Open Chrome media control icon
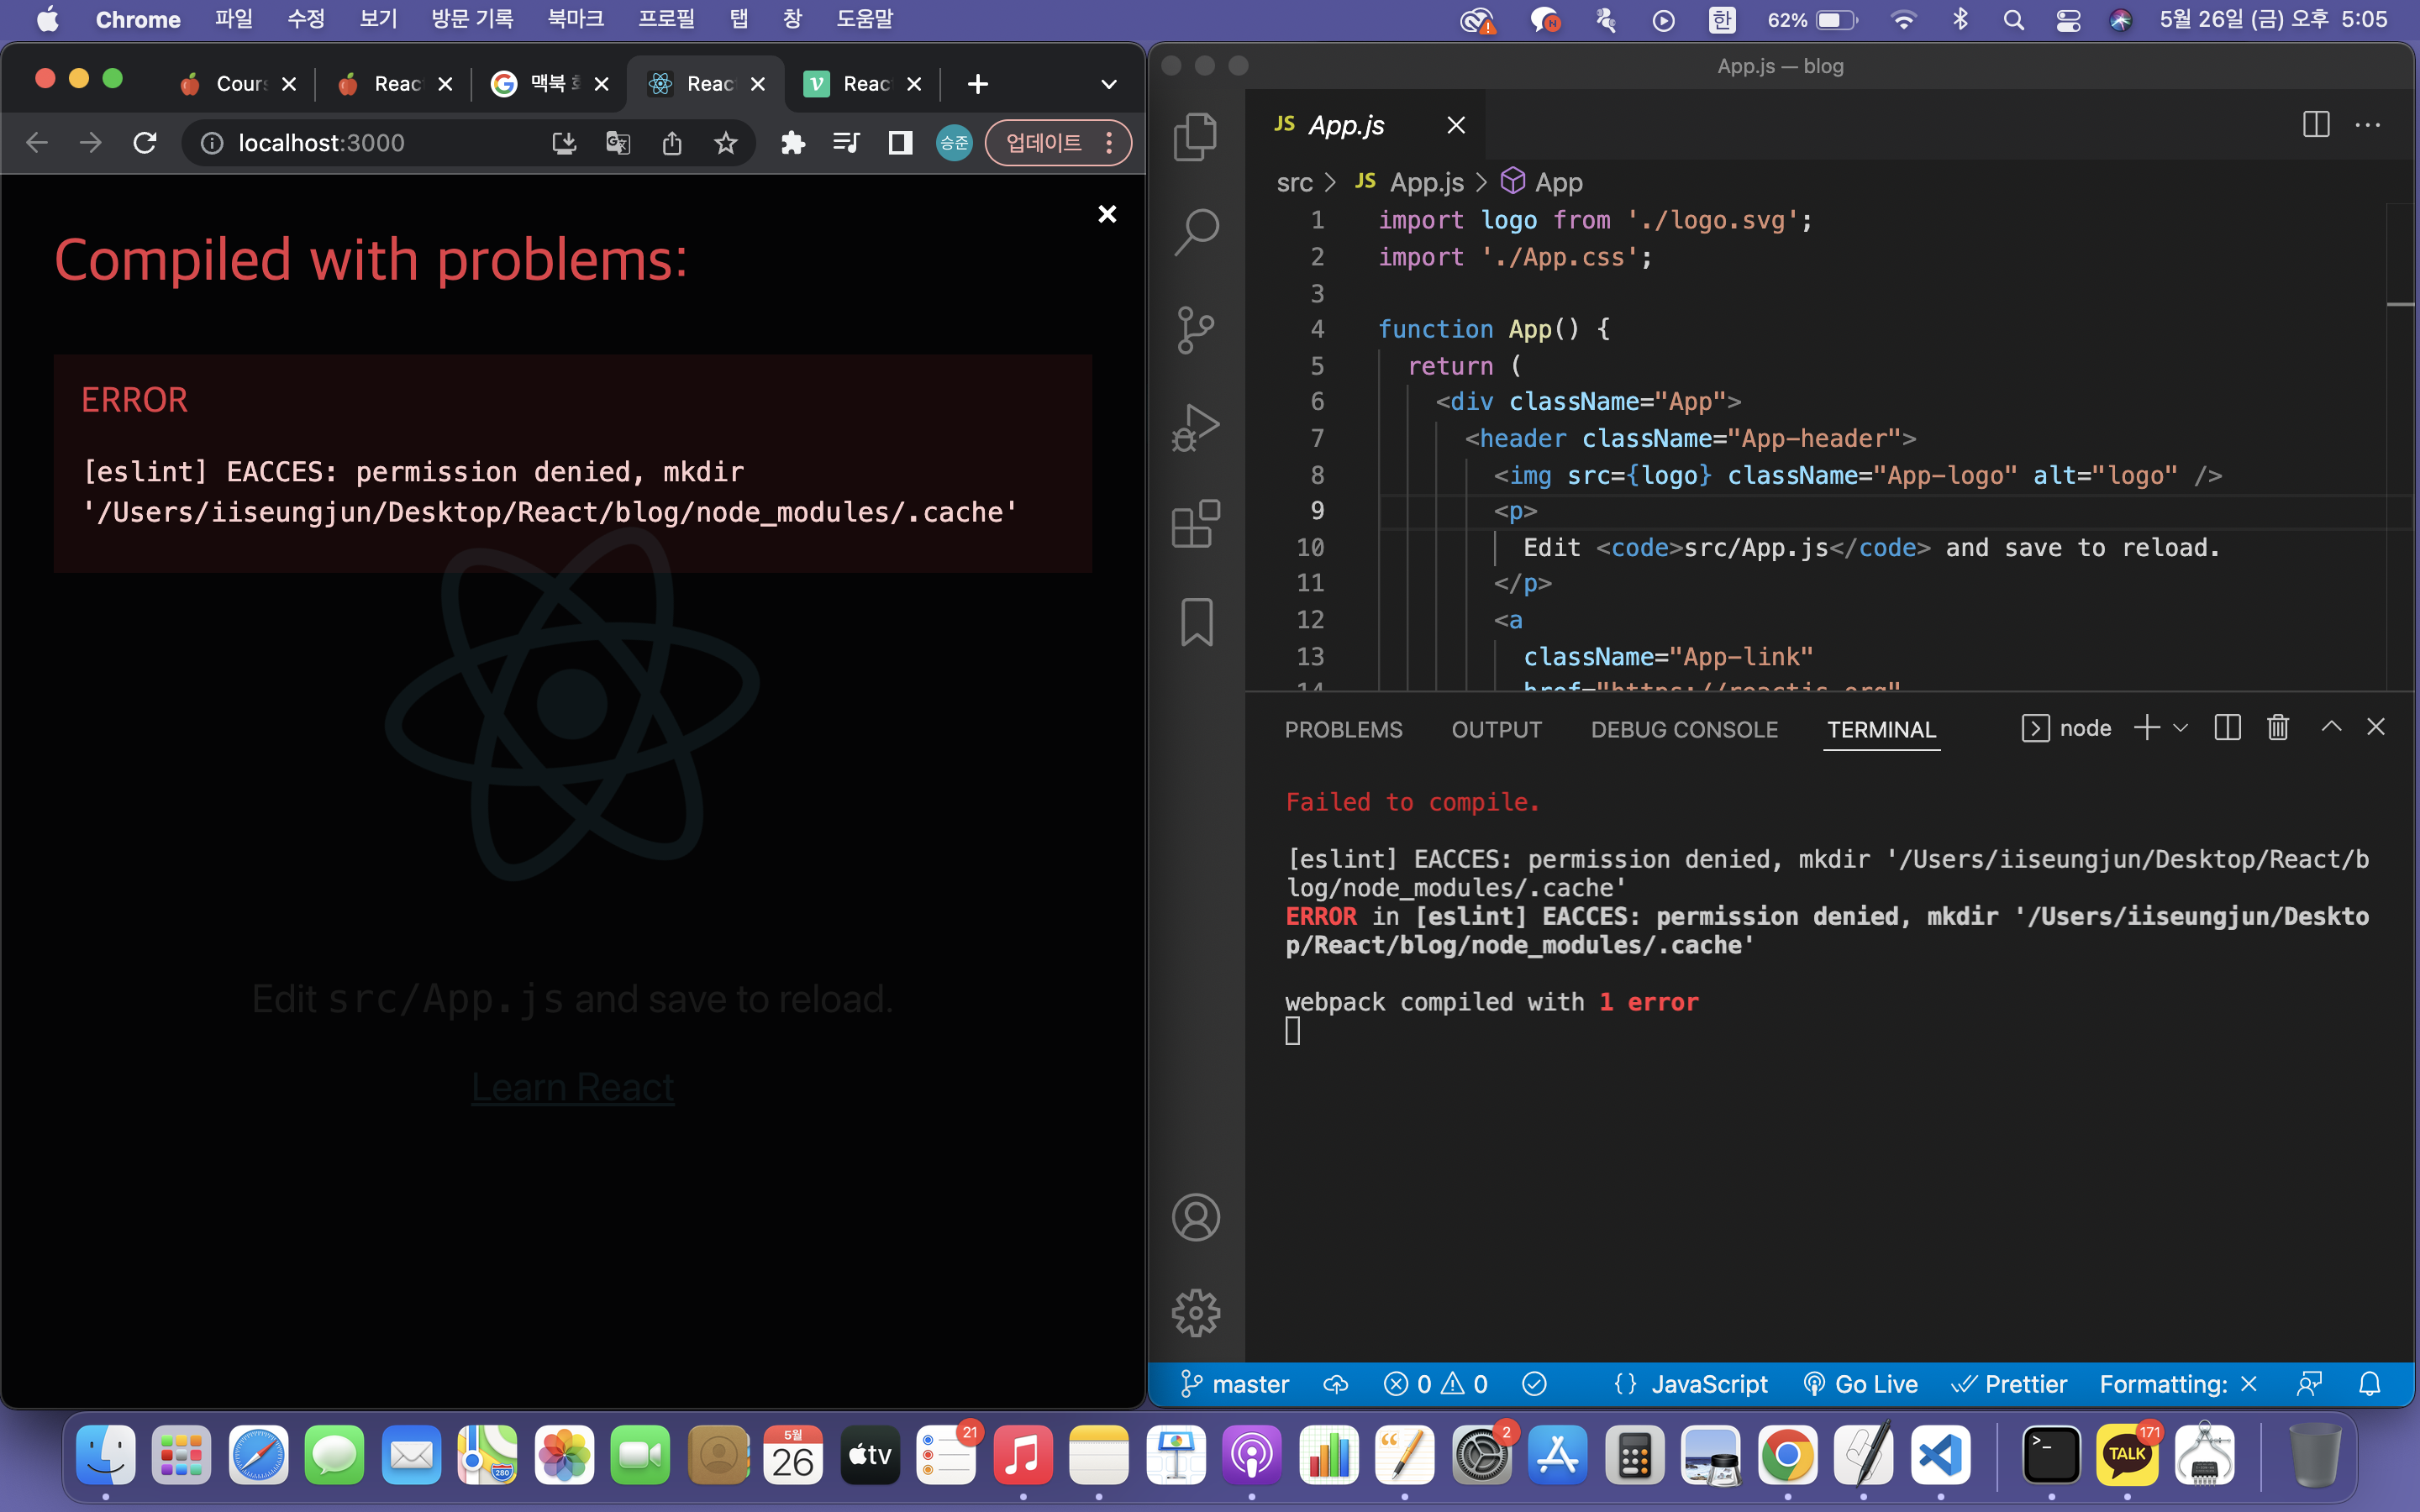This screenshot has height=1512, width=2420. 846,143
